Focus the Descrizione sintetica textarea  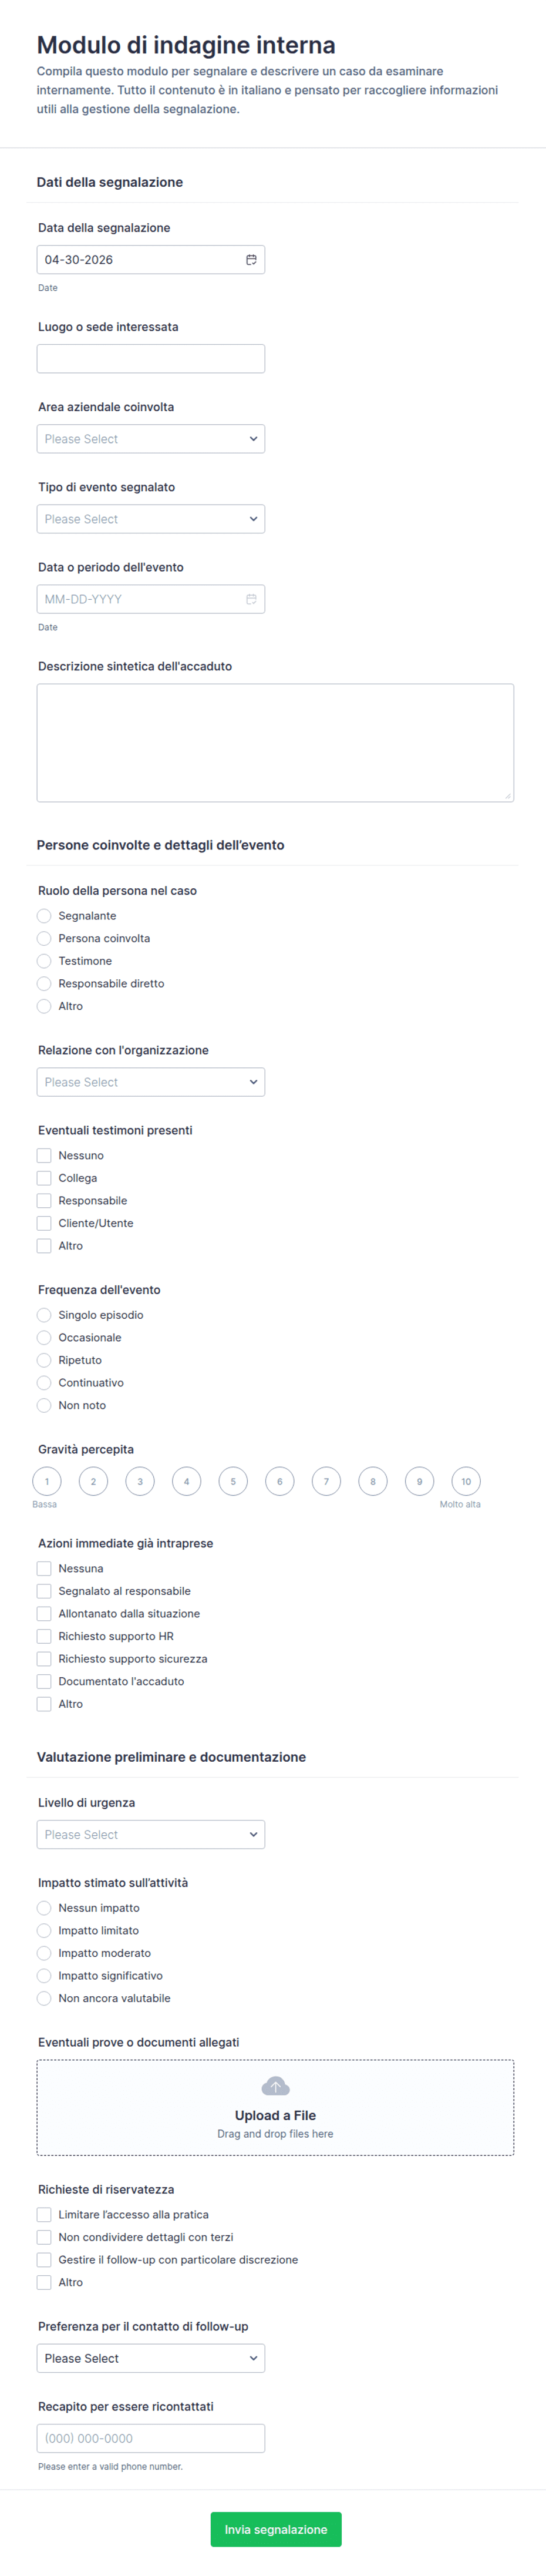point(275,742)
